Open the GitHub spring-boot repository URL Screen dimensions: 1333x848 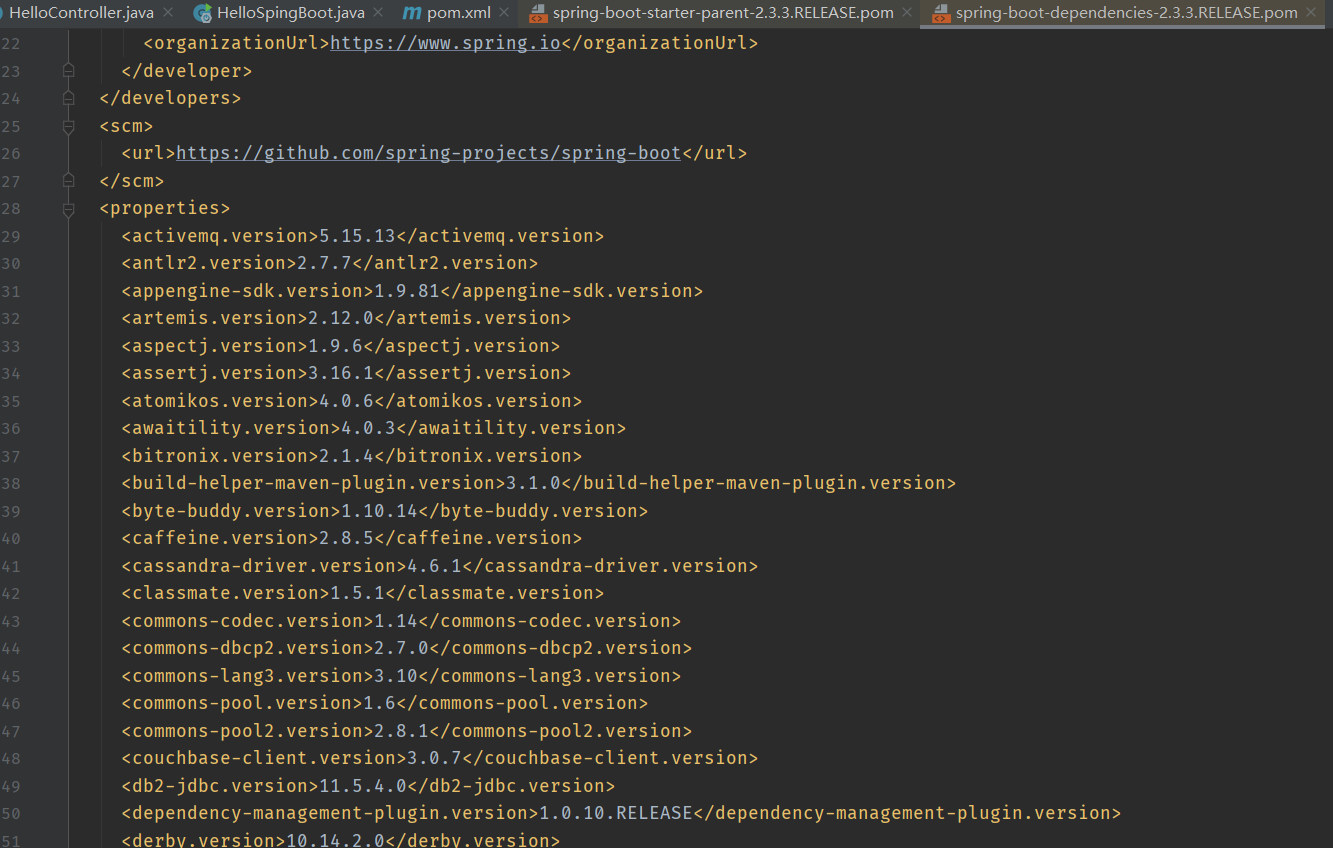428,153
